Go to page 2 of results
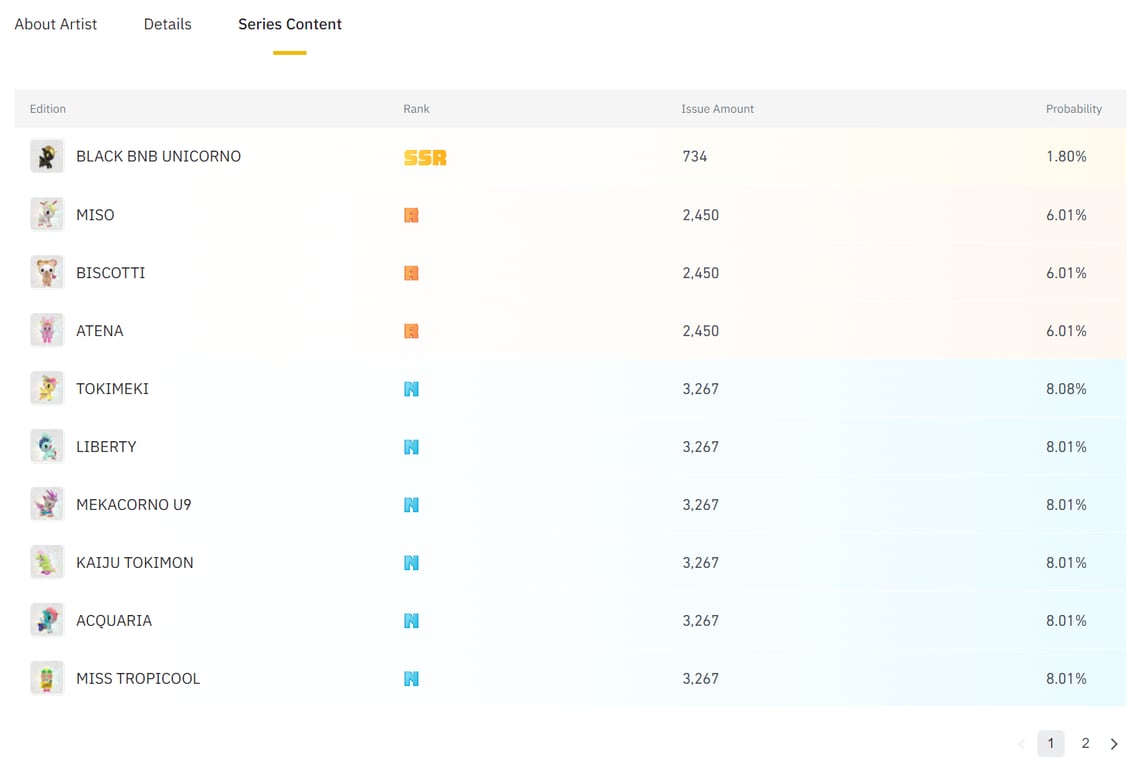This screenshot has height=768, width=1131. pyautogui.click(x=1085, y=743)
